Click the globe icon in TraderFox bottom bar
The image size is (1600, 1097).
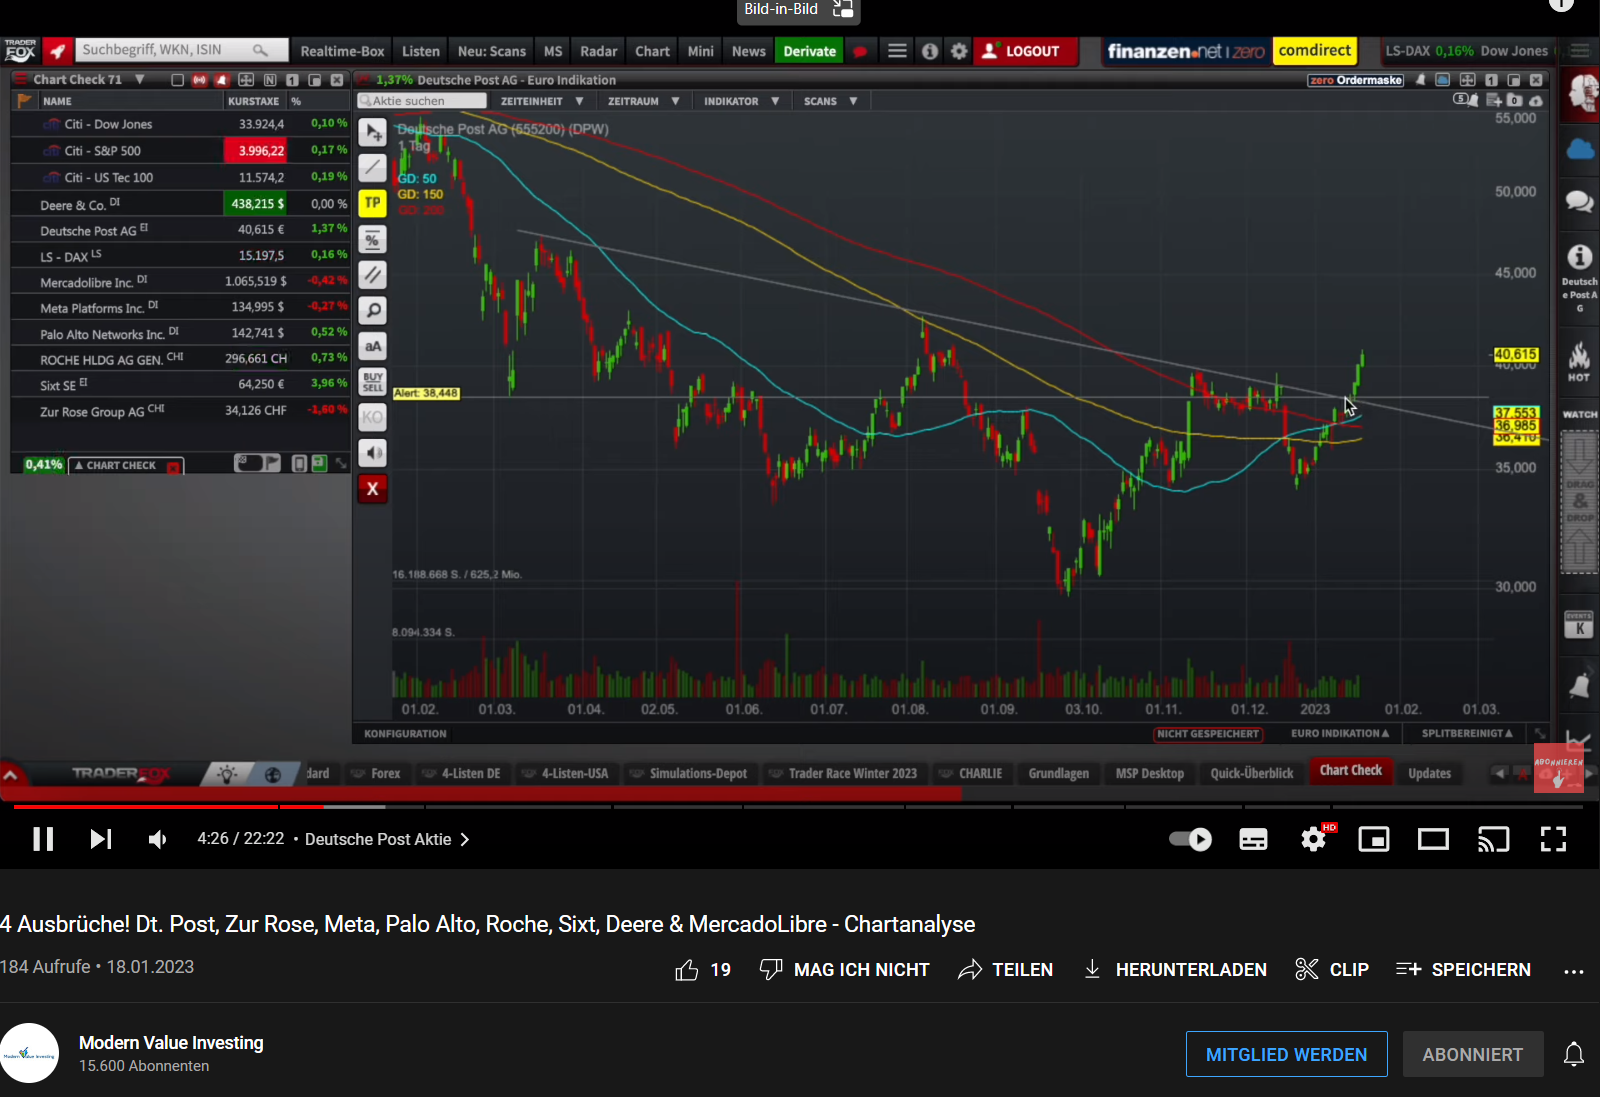coord(272,774)
